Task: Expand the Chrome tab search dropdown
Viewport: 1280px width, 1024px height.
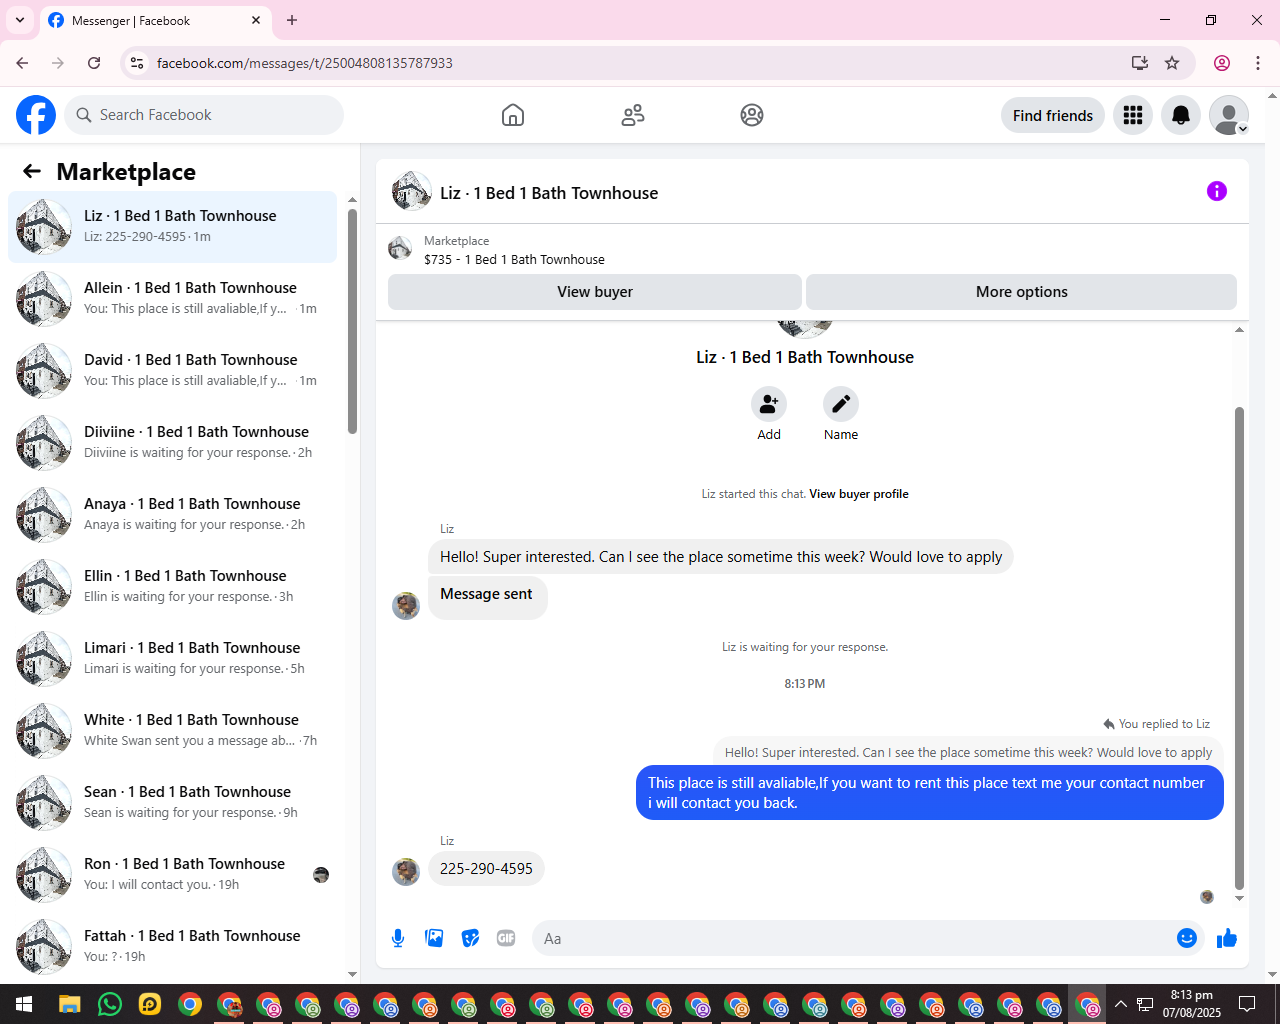Action: tap(20, 20)
